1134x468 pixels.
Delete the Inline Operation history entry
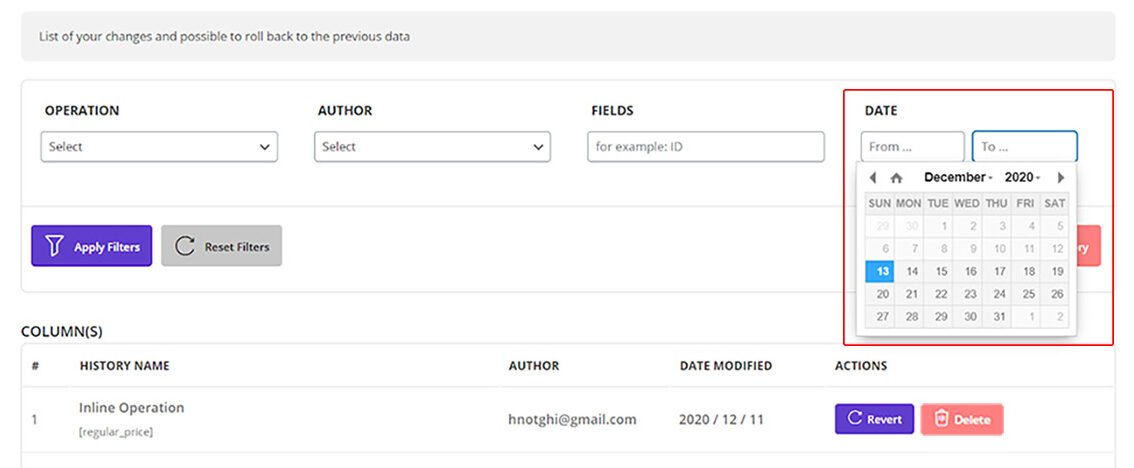click(961, 419)
